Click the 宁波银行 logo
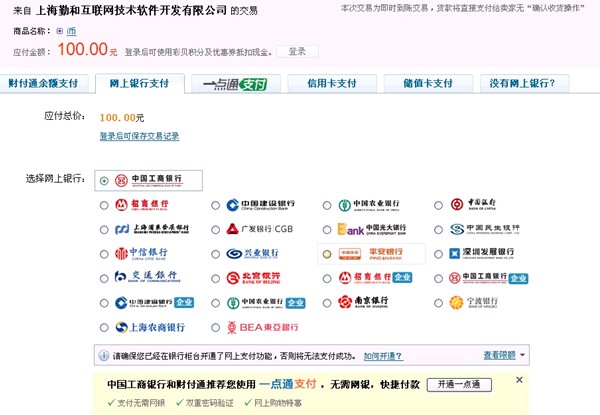Image resolution: width=600 pixels, height=415 pixels. pos(474,302)
